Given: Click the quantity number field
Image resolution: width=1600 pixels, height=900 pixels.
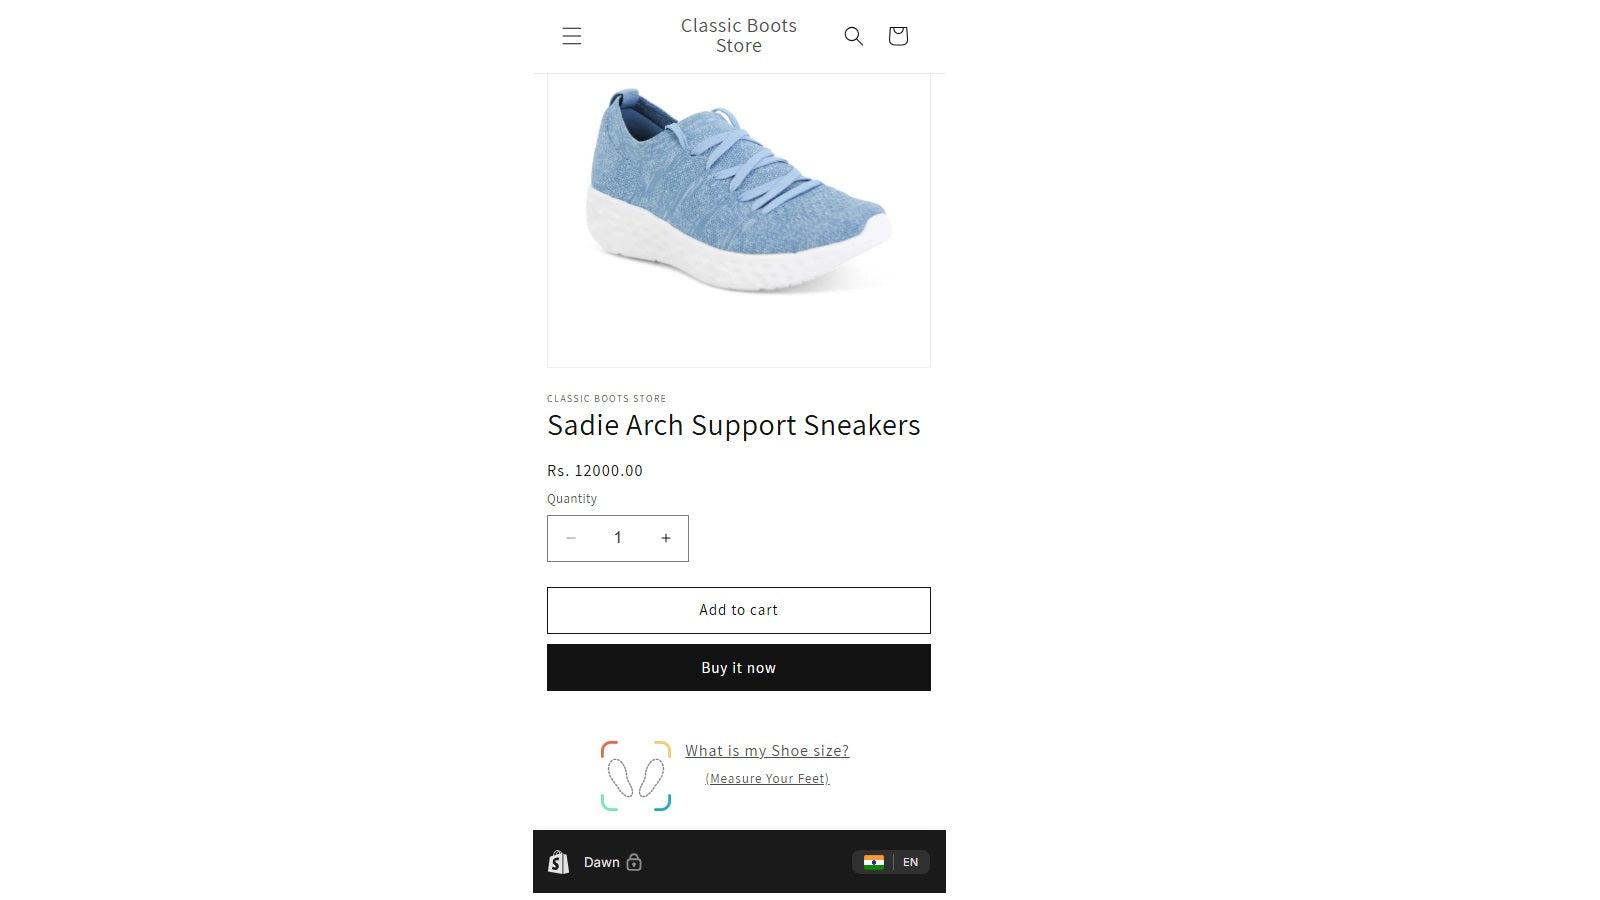Looking at the screenshot, I should click(618, 538).
